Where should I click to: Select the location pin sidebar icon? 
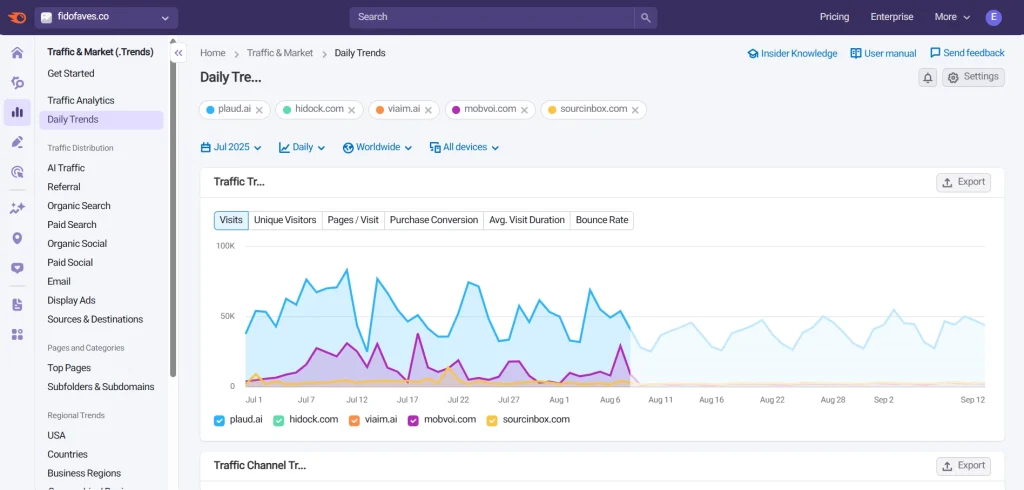pyautogui.click(x=17, y=238)
